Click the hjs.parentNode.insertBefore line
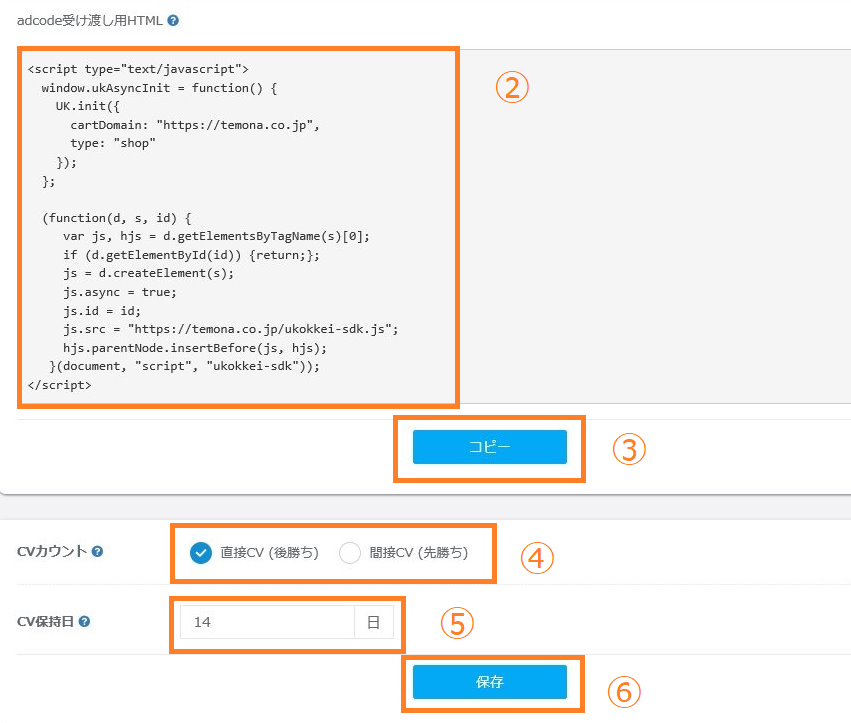The width and height of the screenshot is (851, 723). [195, 348]
